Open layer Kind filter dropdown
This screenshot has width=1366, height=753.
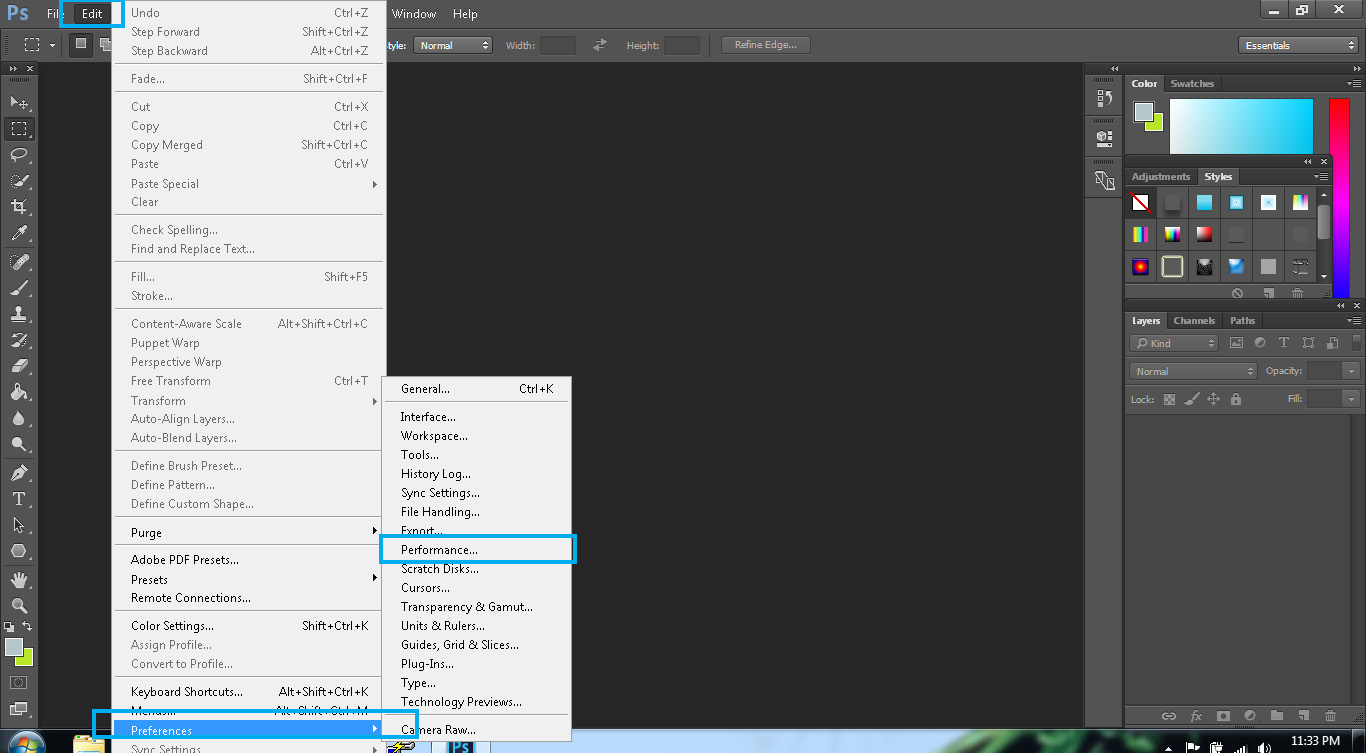click(1174, 343)
